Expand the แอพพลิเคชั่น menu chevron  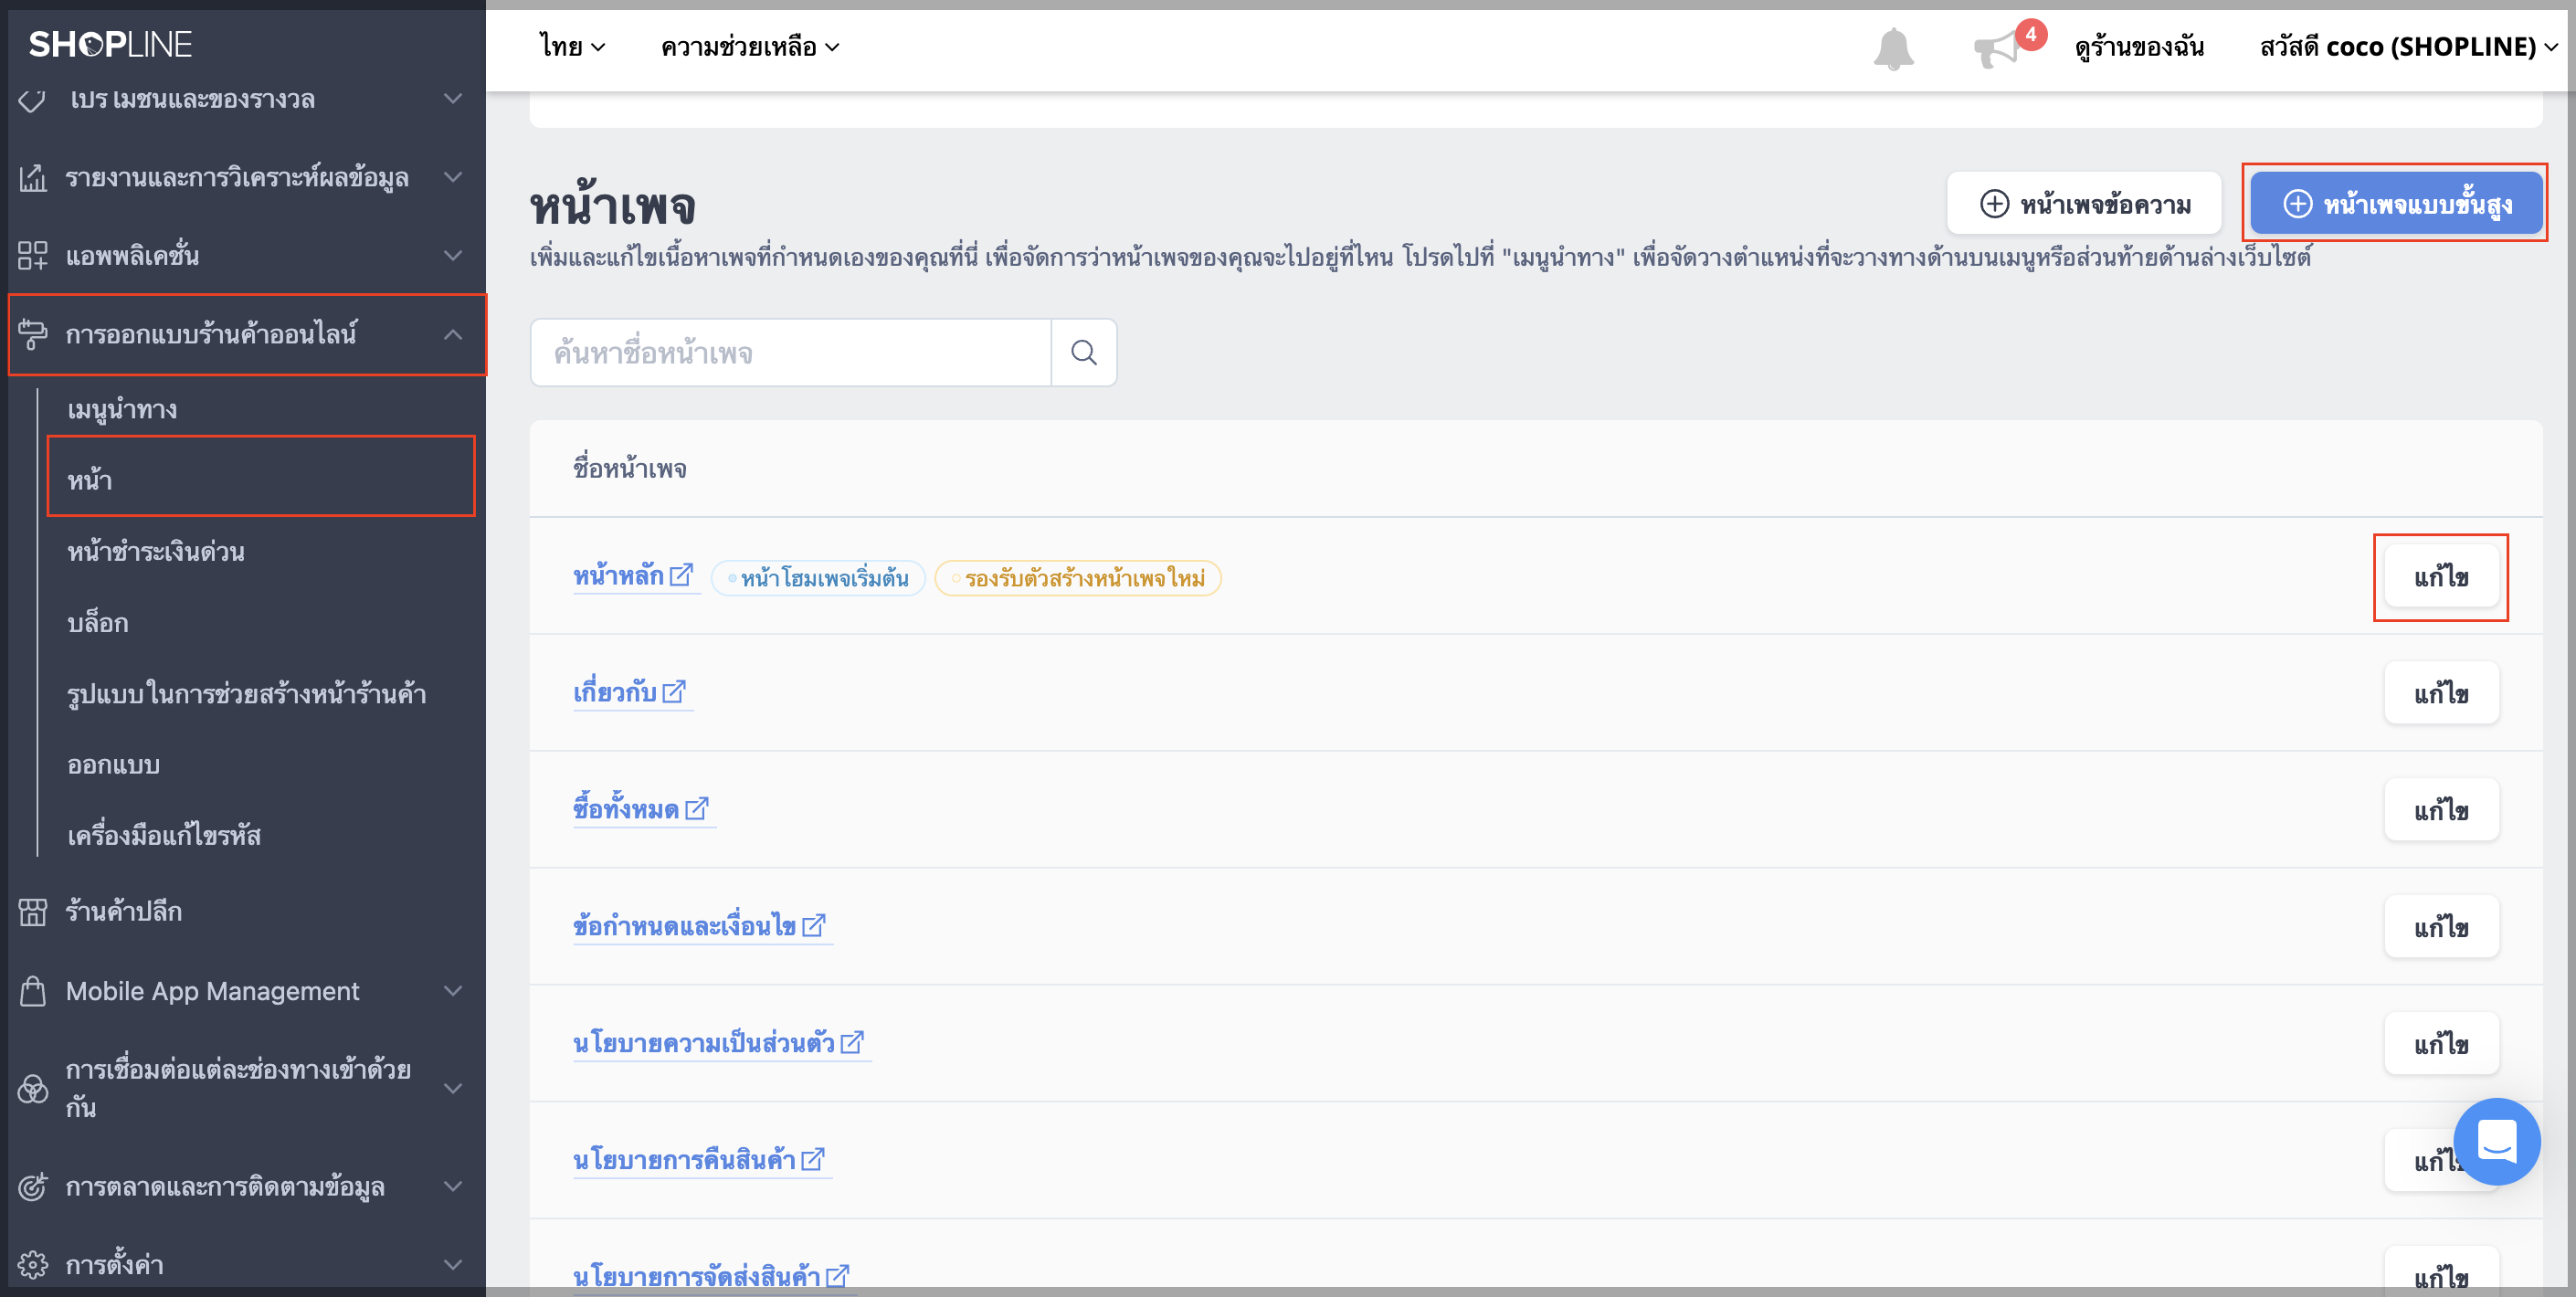click(x=453, y=256)
